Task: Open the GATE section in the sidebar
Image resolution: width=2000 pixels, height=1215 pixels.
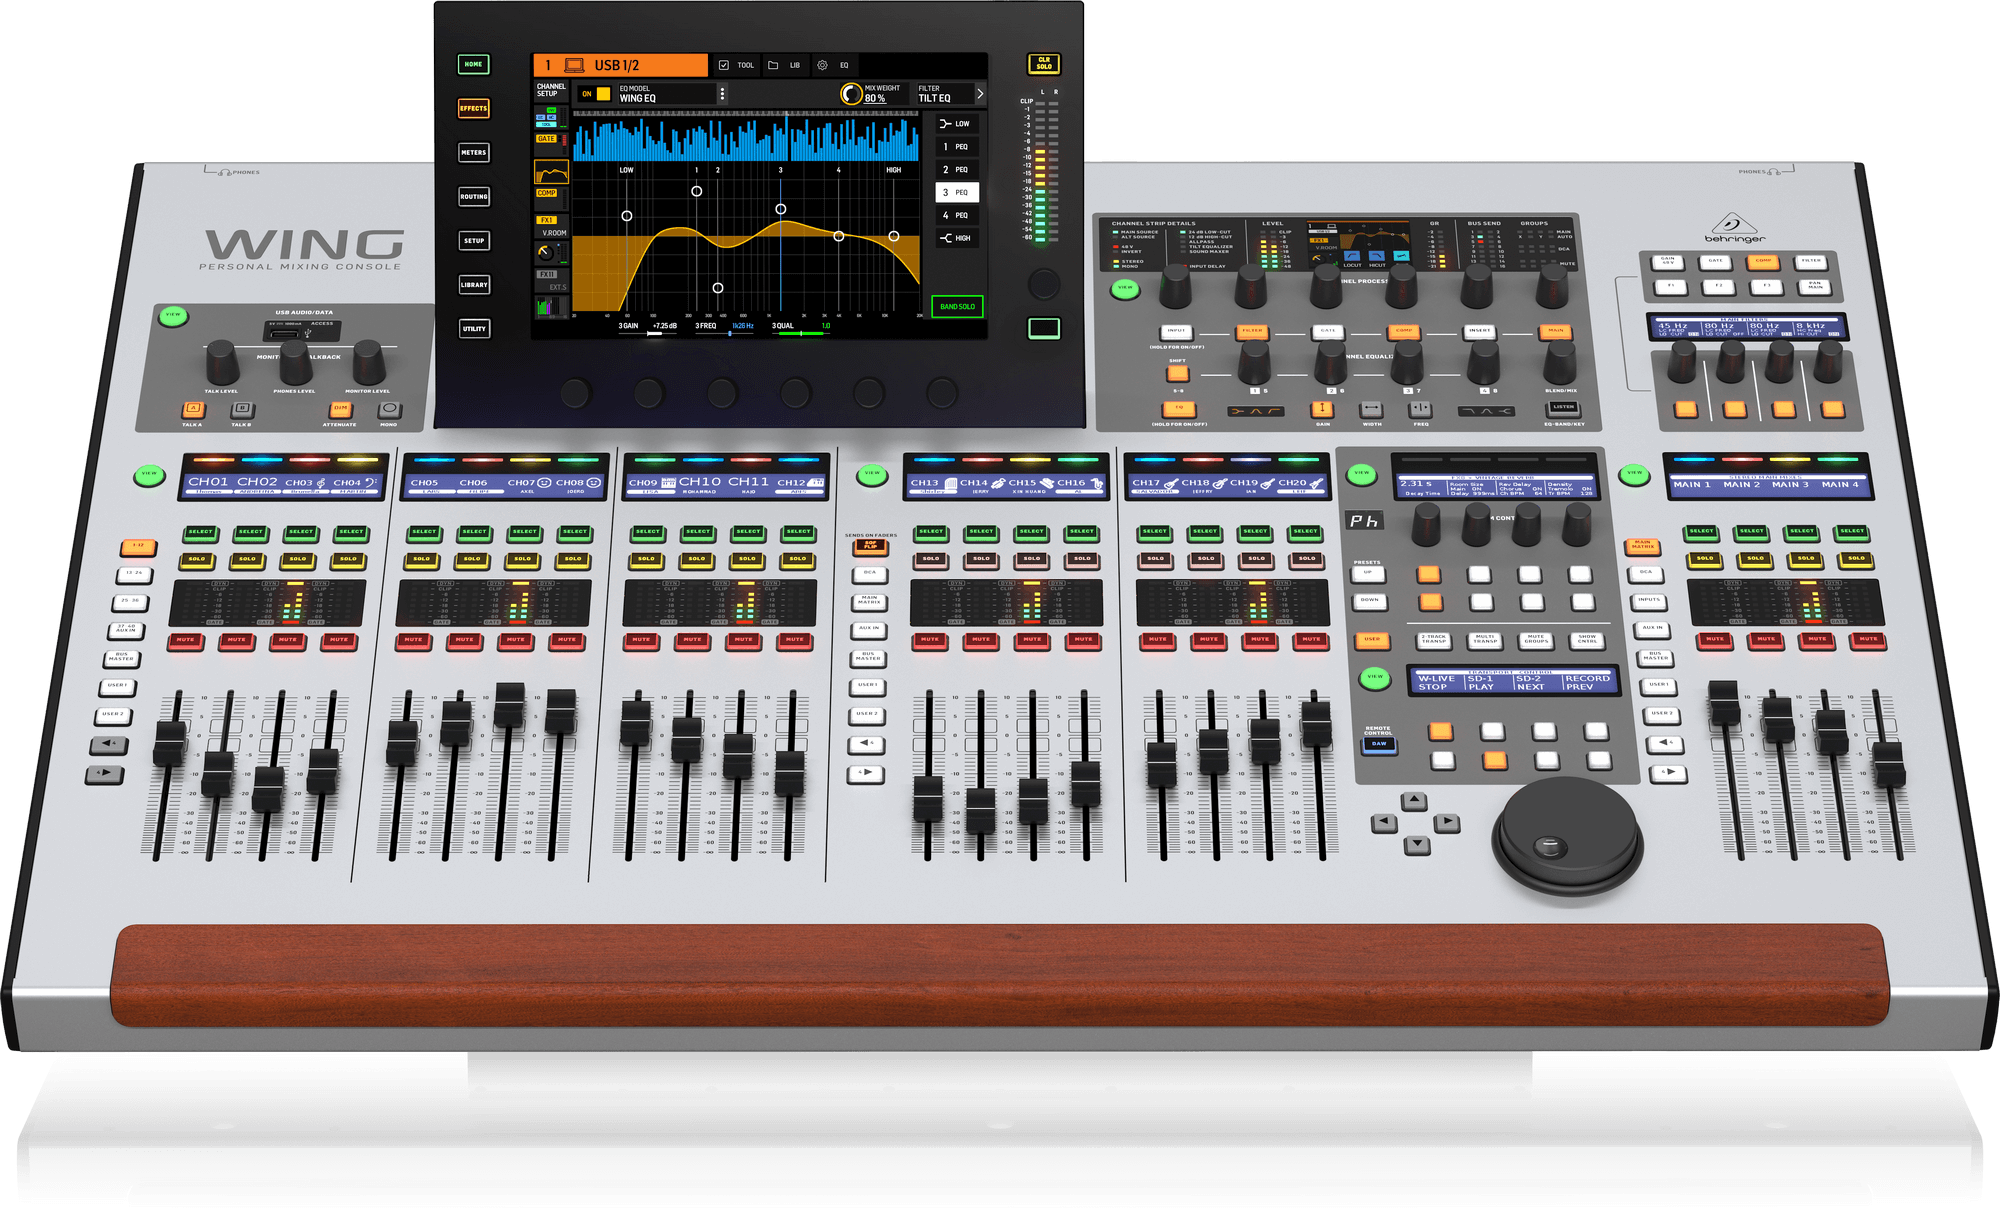Action: (x=547, y=139)
